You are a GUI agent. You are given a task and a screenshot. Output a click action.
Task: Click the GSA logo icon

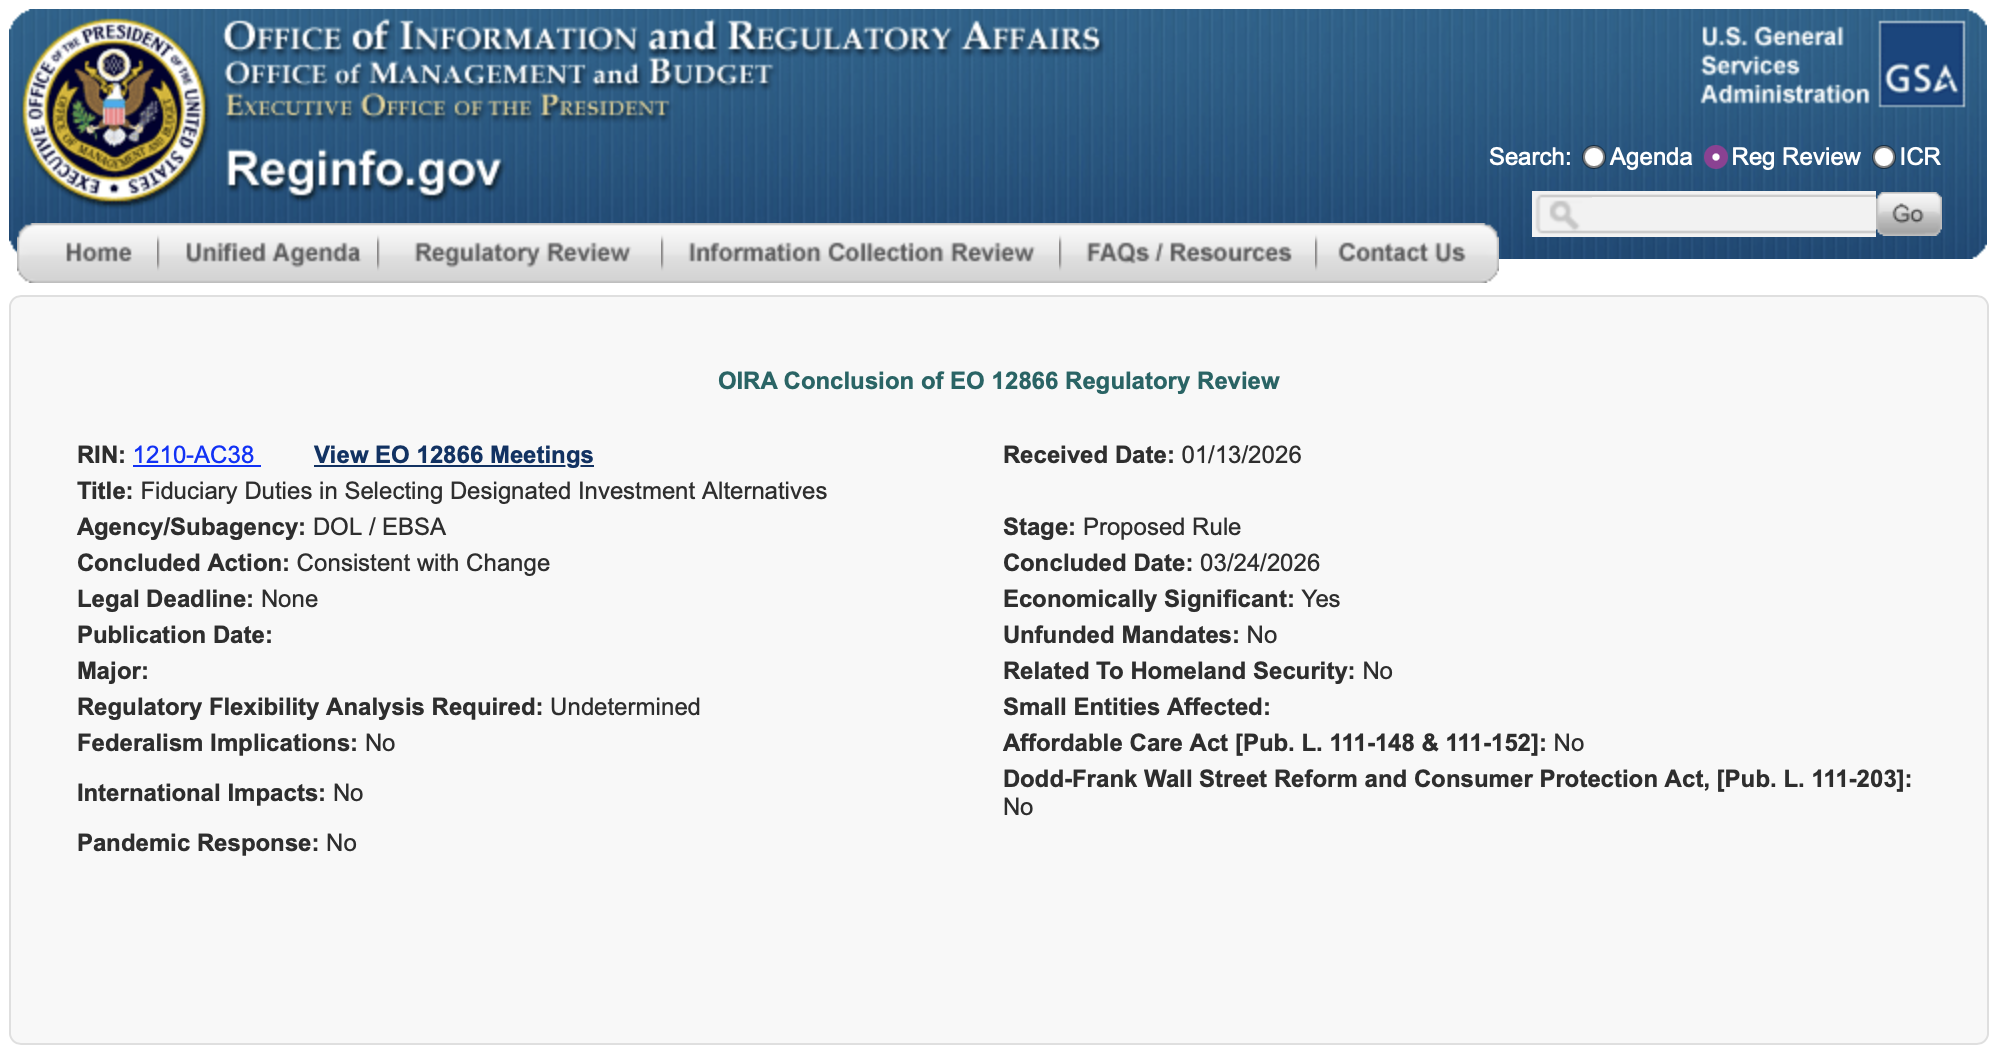(1920, 65)
